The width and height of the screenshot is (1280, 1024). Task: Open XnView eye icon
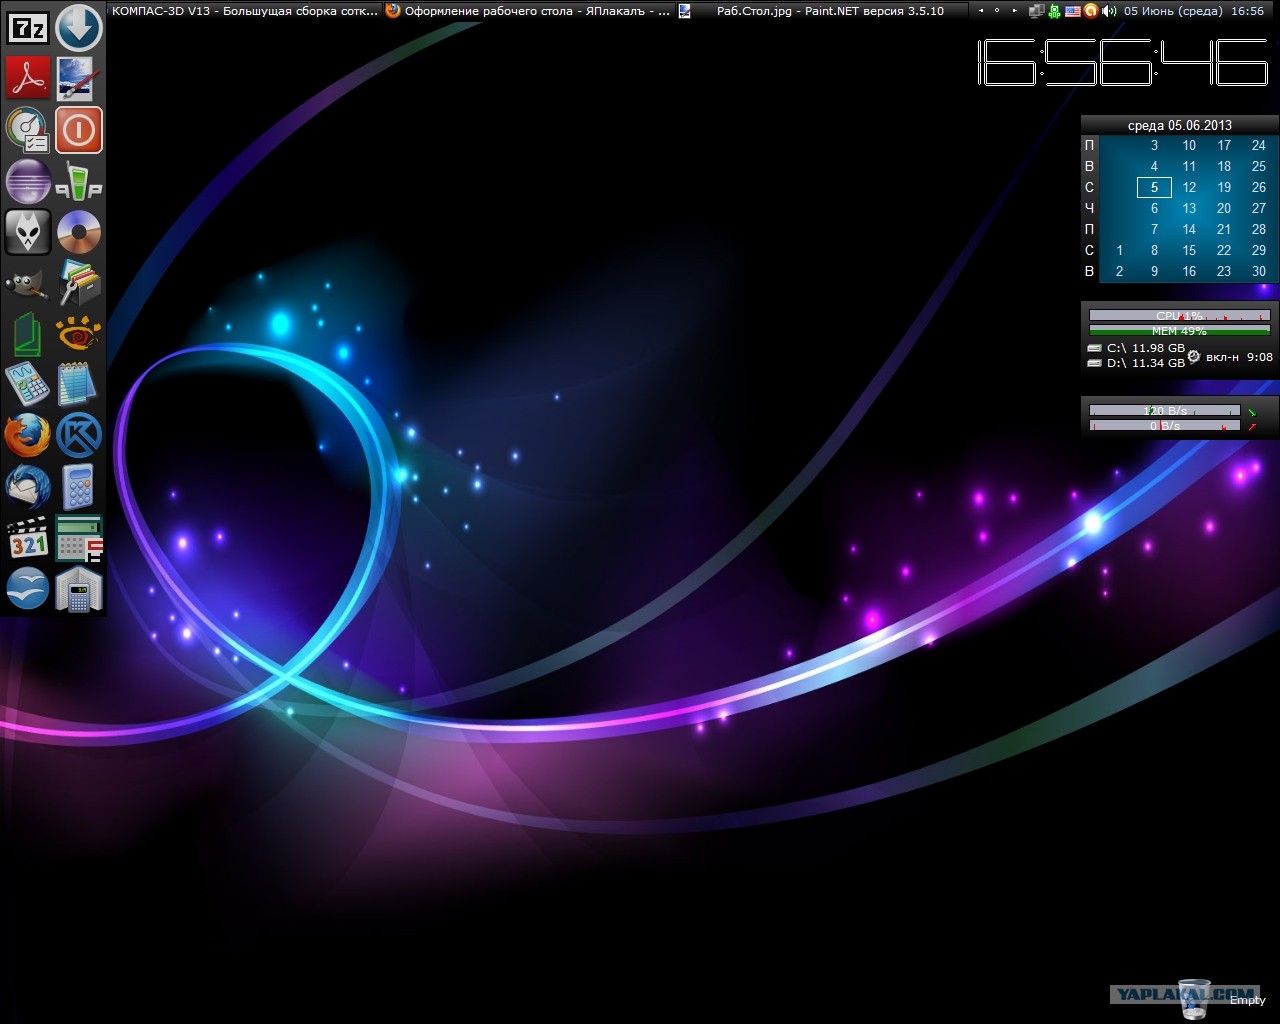pos(79,334)
